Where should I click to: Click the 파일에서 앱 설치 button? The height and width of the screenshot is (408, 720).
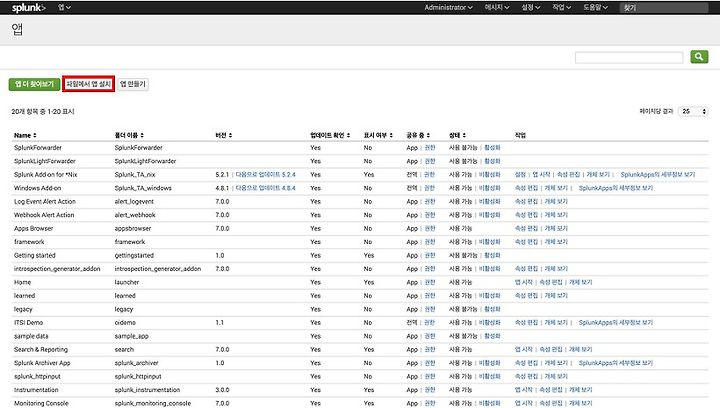pyautogui.click(x=89, y=84)
